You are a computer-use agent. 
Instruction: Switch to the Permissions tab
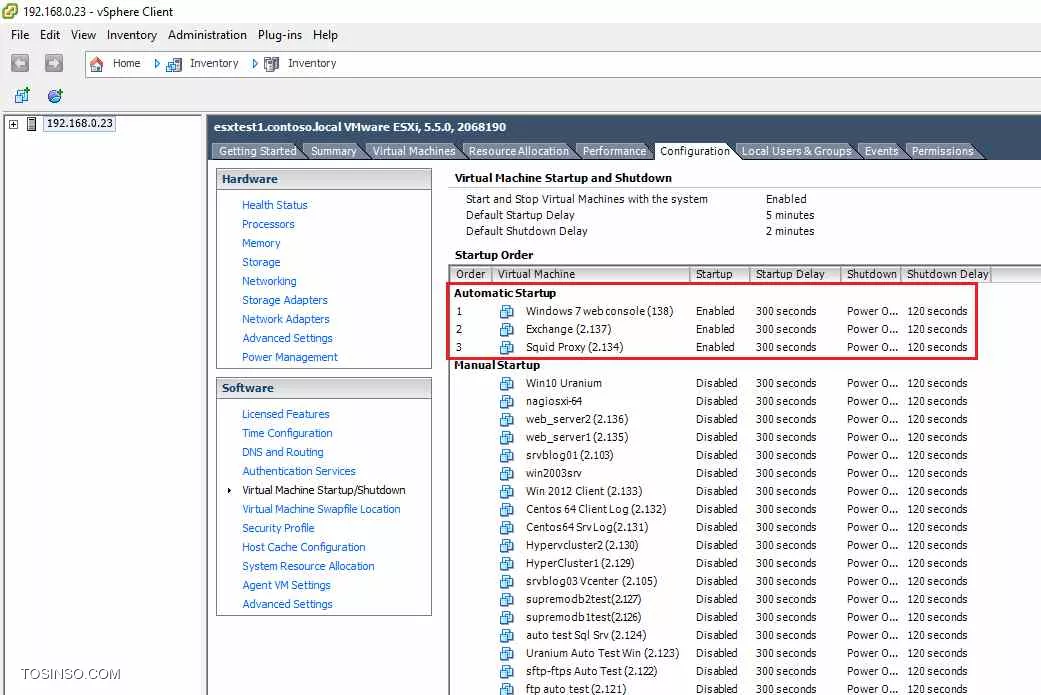click(942, 151)
